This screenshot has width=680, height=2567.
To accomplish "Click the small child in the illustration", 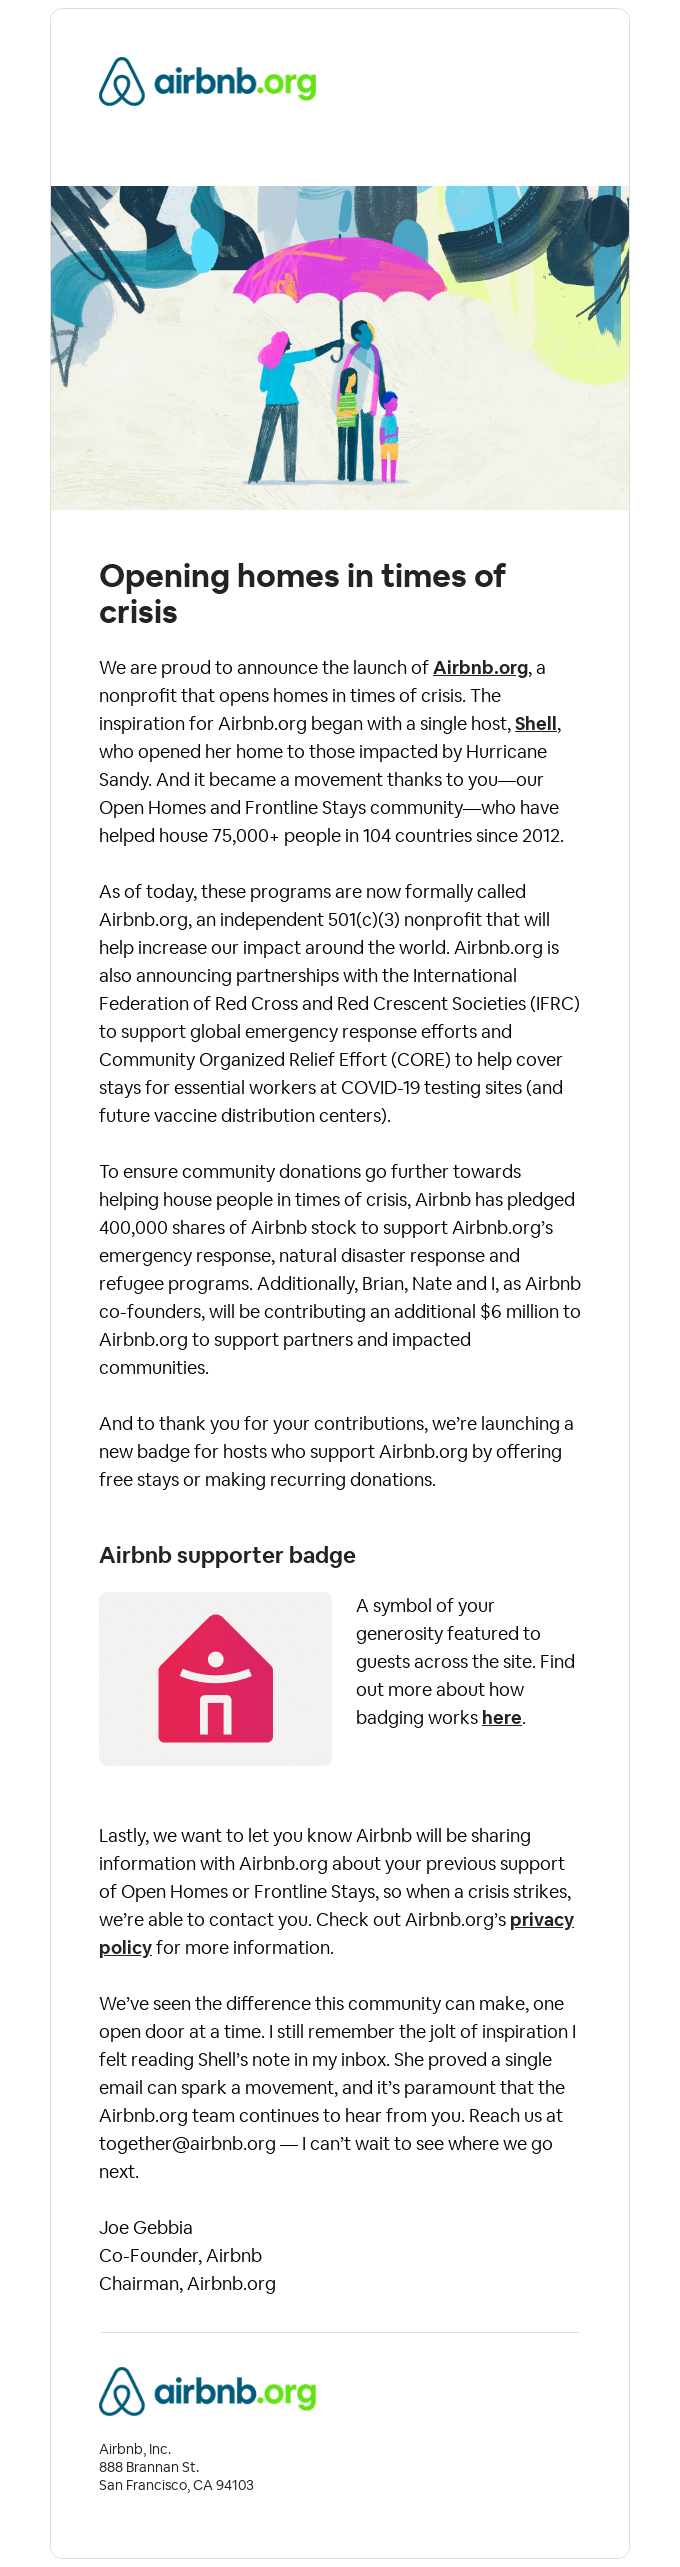I will (389, 435).
